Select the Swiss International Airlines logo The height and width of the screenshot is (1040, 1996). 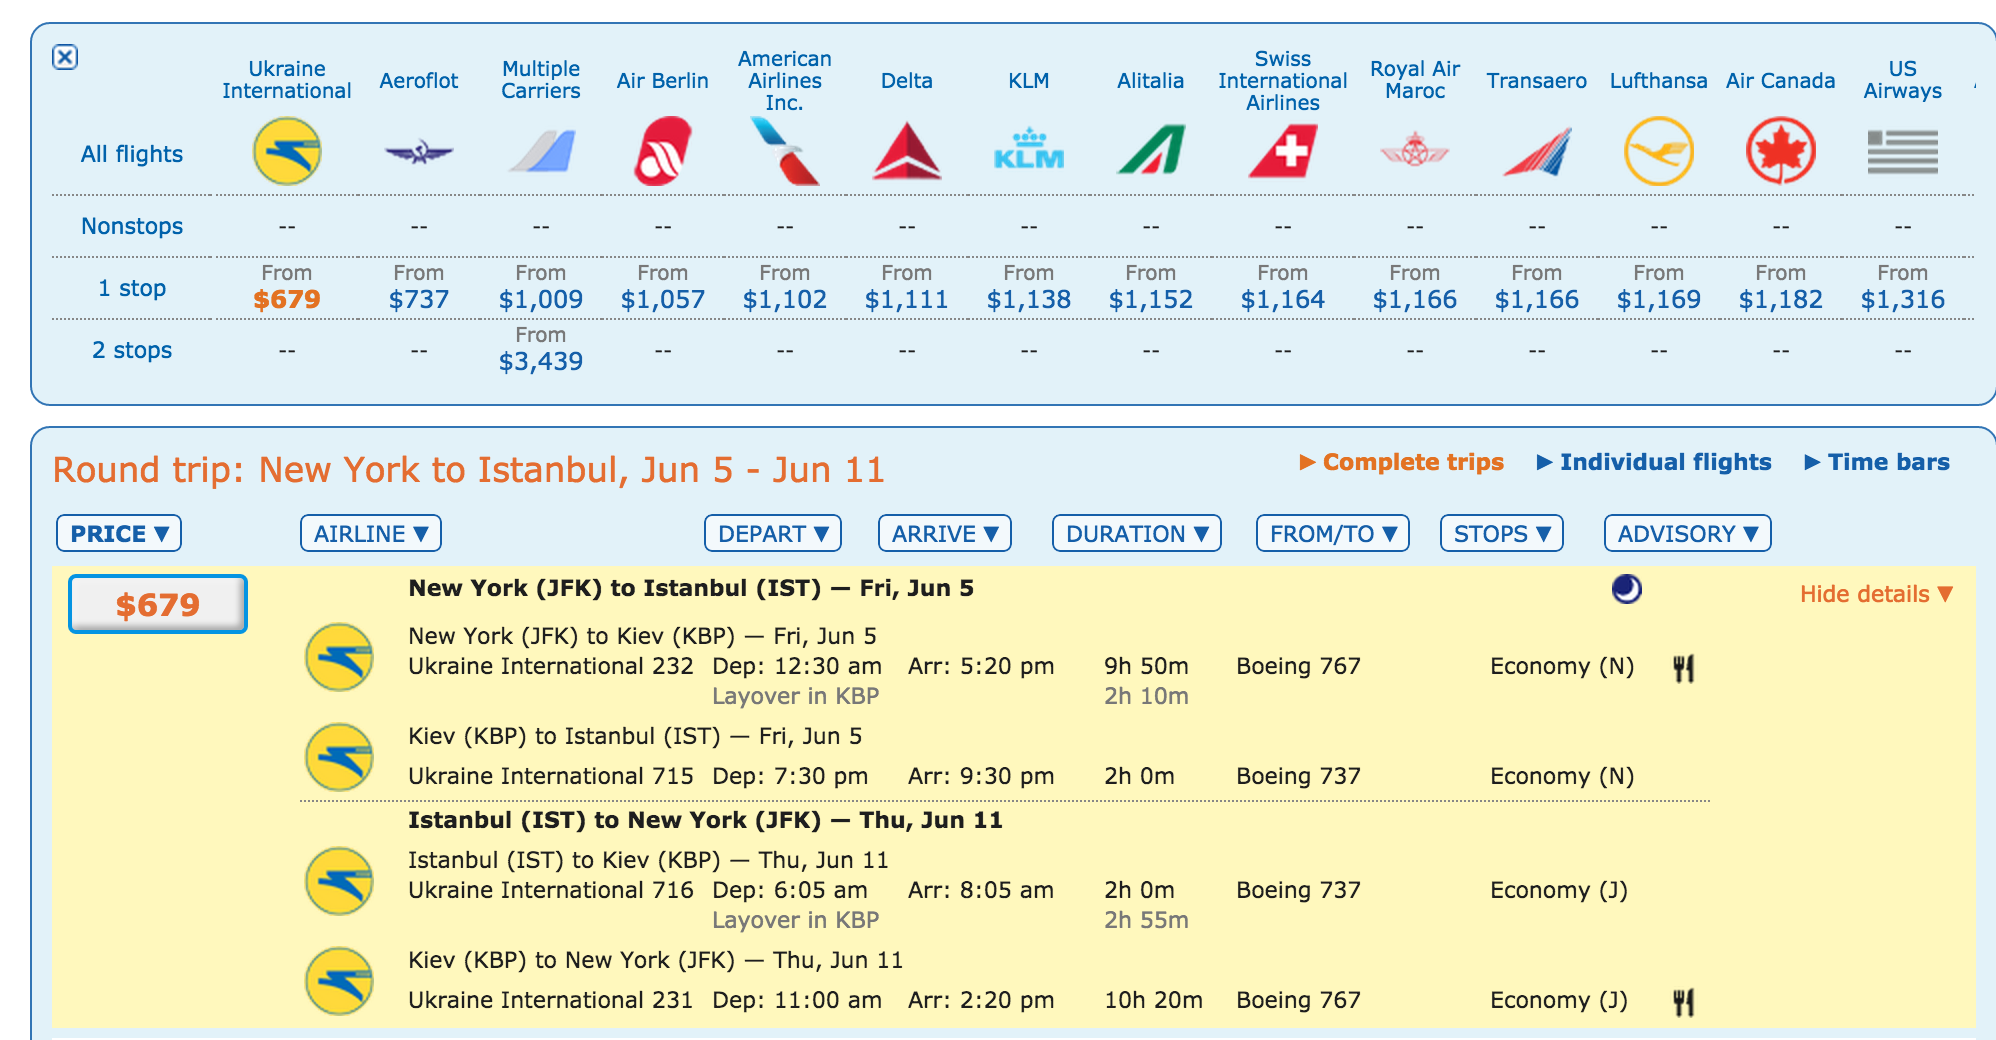[x=1283, y=151]
